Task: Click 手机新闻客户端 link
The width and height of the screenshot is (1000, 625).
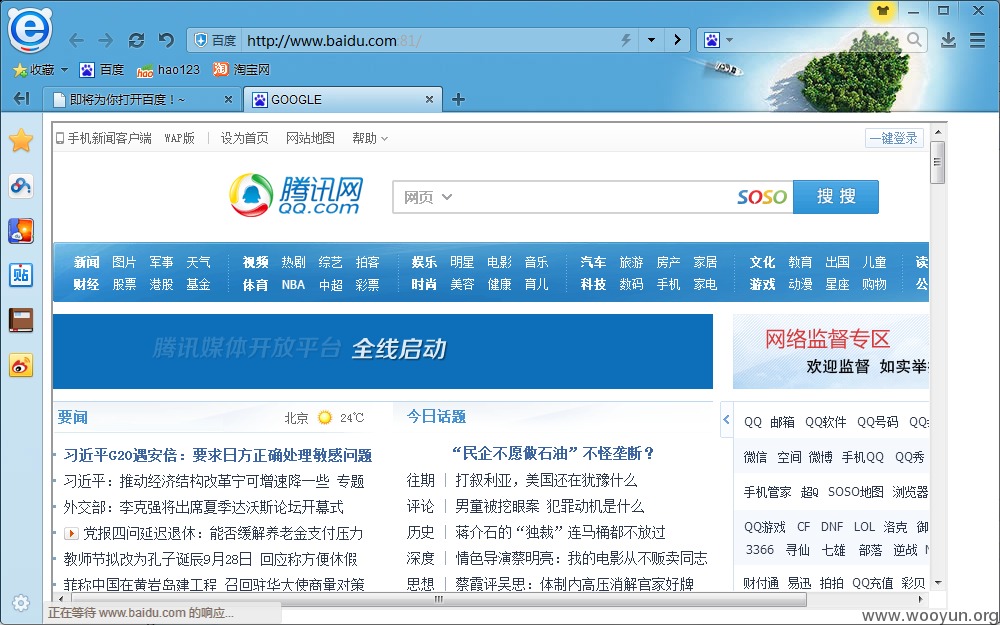Action: tap(104, 138)
